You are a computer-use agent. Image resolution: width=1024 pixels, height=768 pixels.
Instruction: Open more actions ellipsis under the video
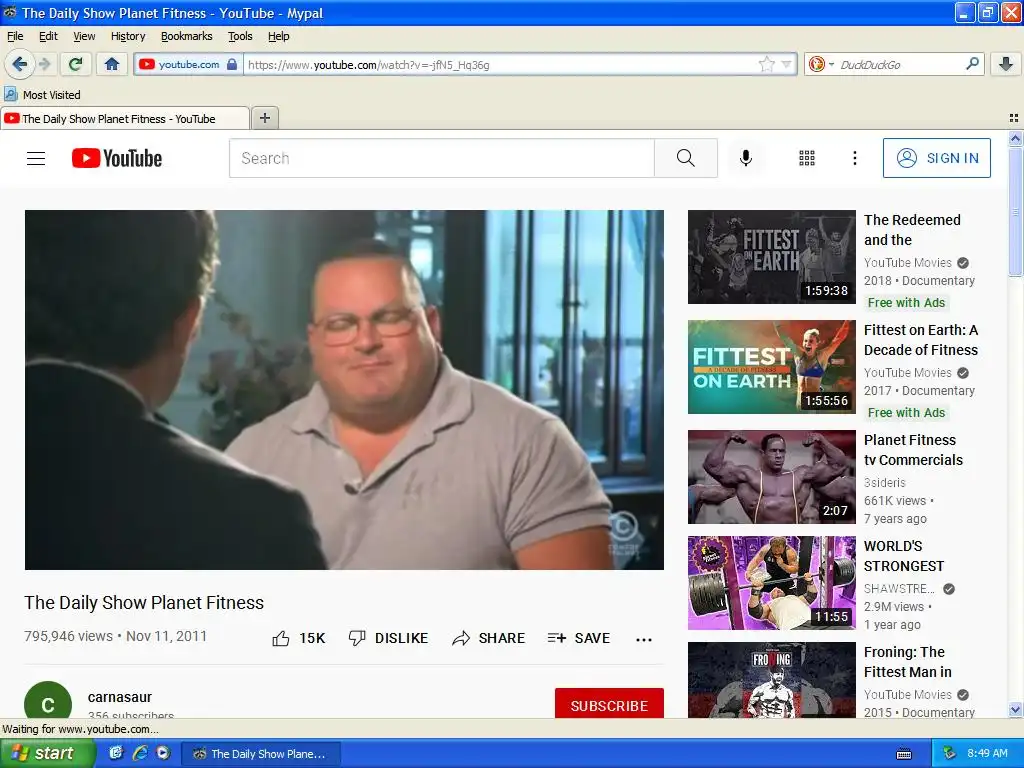pyautogui.click(x=644, y=639)
